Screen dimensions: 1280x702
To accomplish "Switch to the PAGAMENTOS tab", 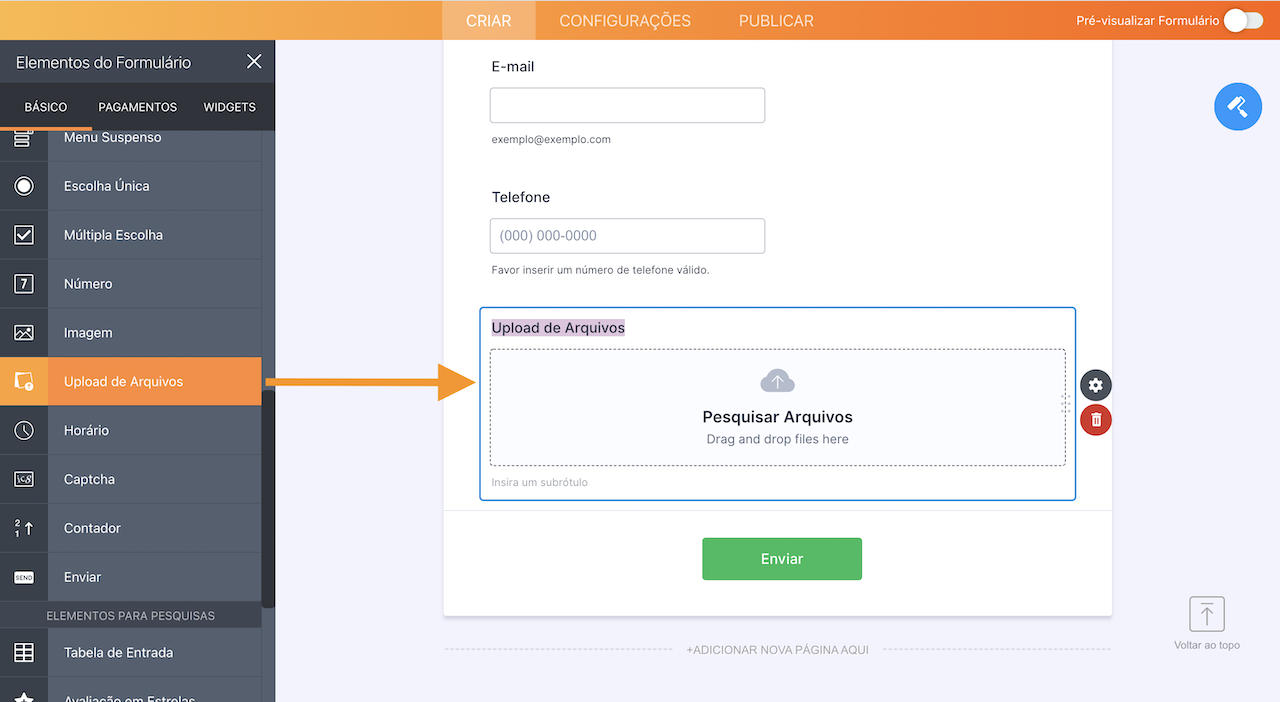I will 138,107.
